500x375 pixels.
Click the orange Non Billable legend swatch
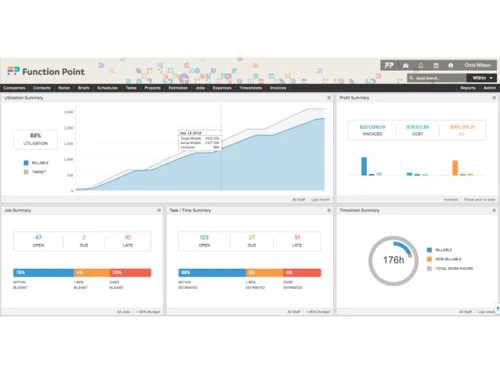[x=429, y=259]
